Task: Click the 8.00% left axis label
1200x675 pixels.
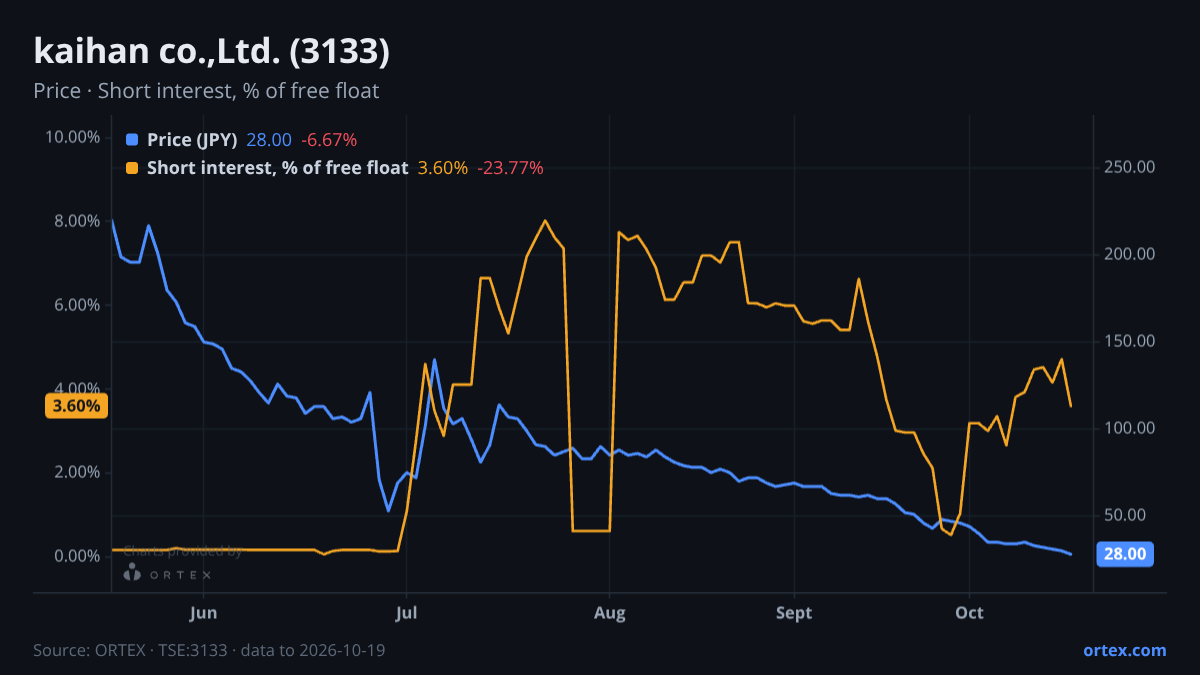Action: (x=77, y=221)
